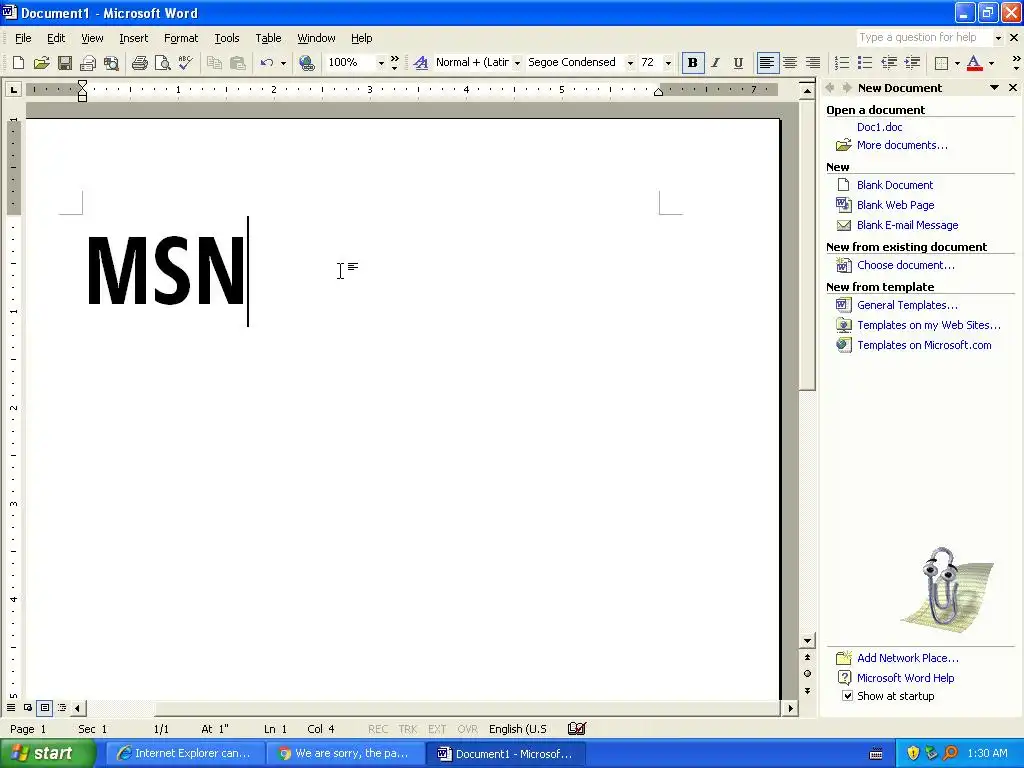Set Align Left paragraph alignment
Image resolution: width=1024 pixels, height=768 pixels.
point(767,63)
